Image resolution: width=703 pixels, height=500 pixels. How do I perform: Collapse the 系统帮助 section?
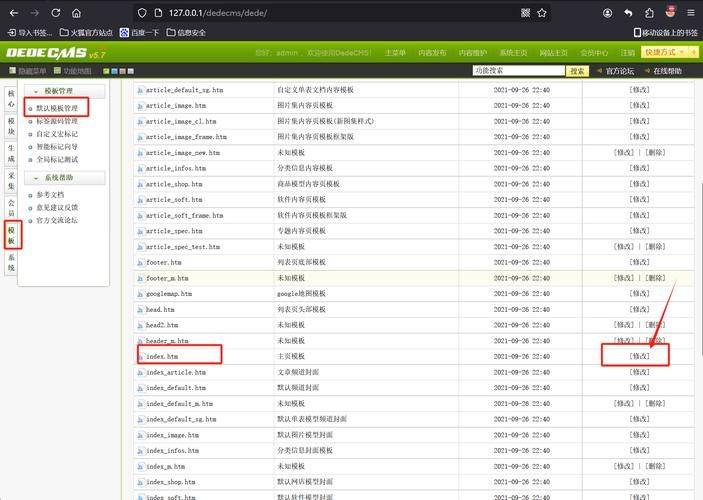click(36, 178)
